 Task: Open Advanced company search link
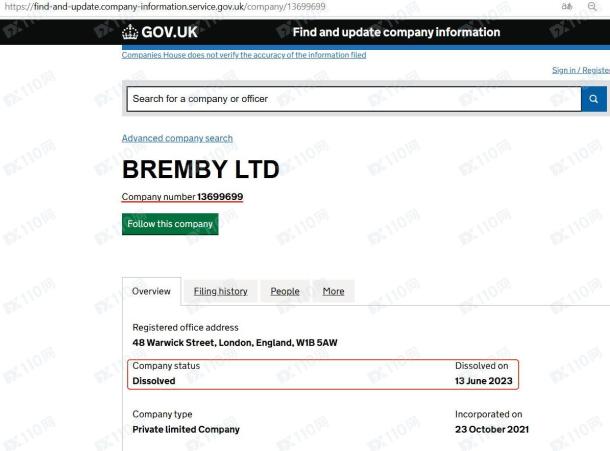(x=177, y=138)
